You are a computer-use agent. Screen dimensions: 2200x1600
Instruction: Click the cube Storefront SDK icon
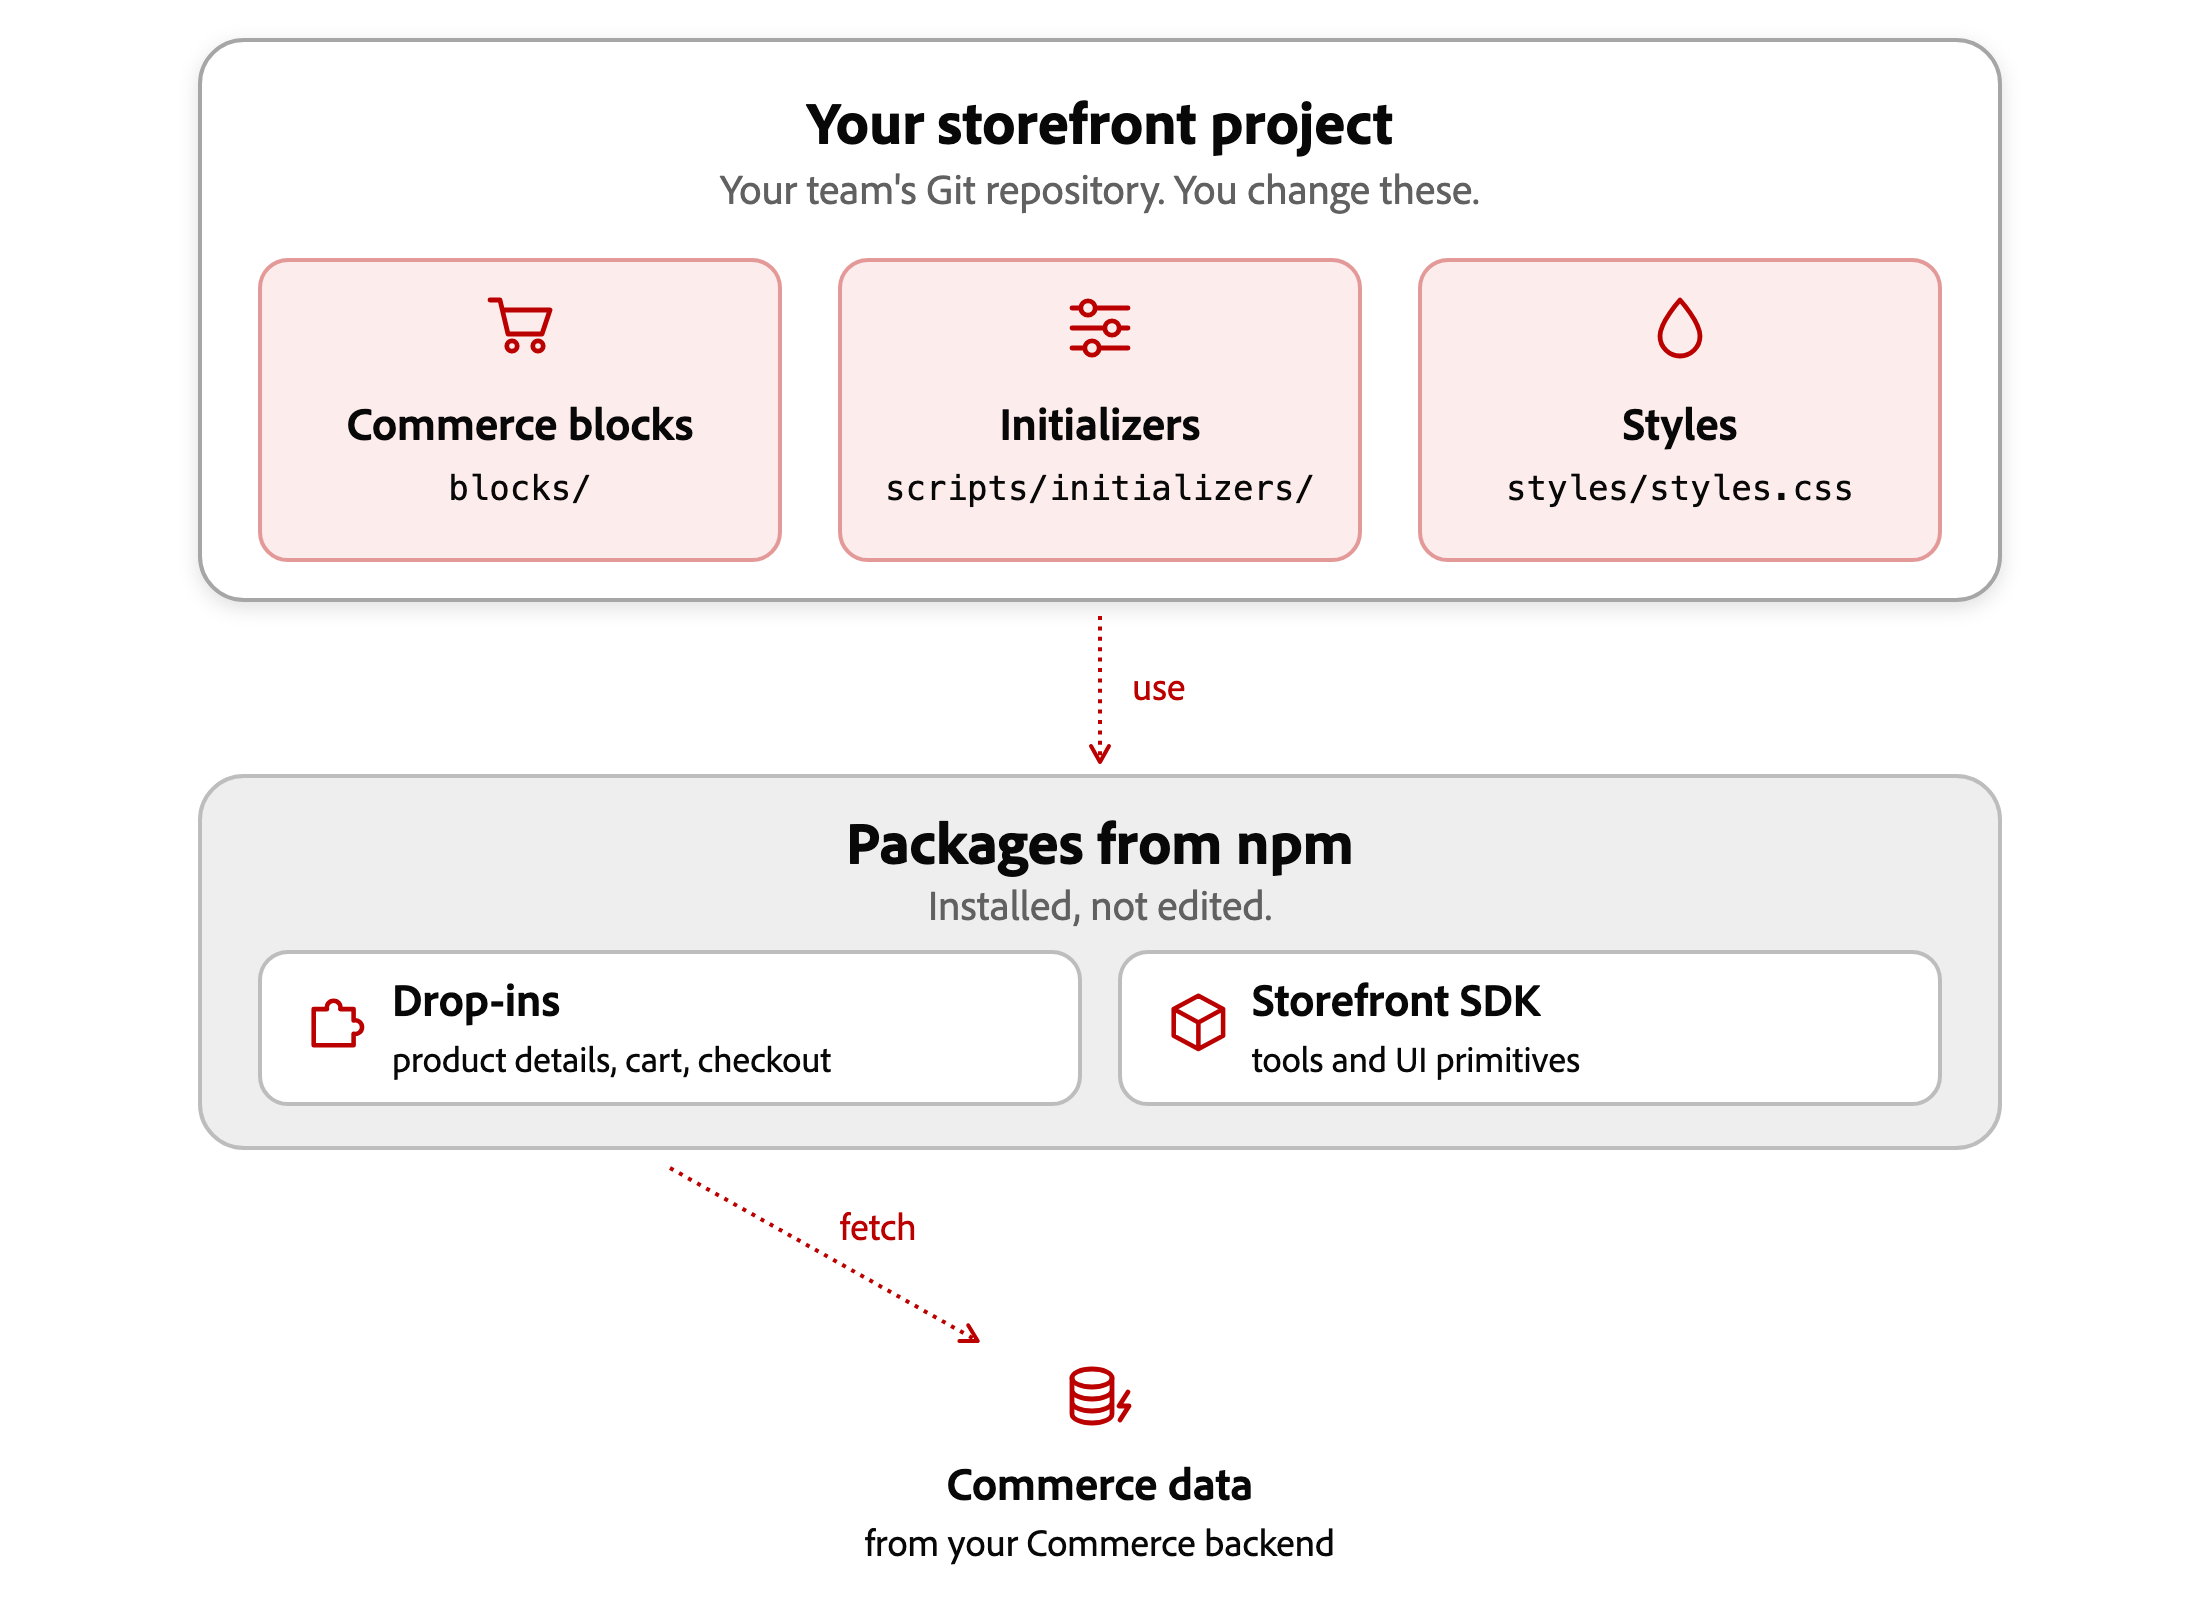point(1198,1022)
